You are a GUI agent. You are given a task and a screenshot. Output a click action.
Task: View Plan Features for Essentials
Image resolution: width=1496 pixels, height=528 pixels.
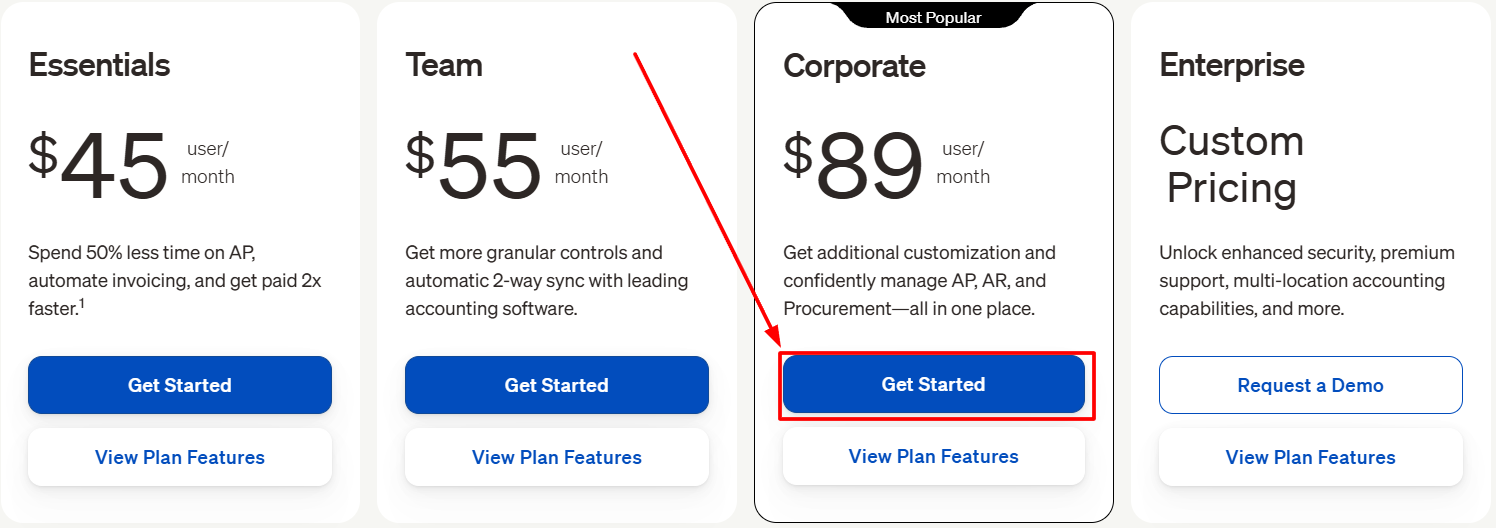(x=180, y=457)
